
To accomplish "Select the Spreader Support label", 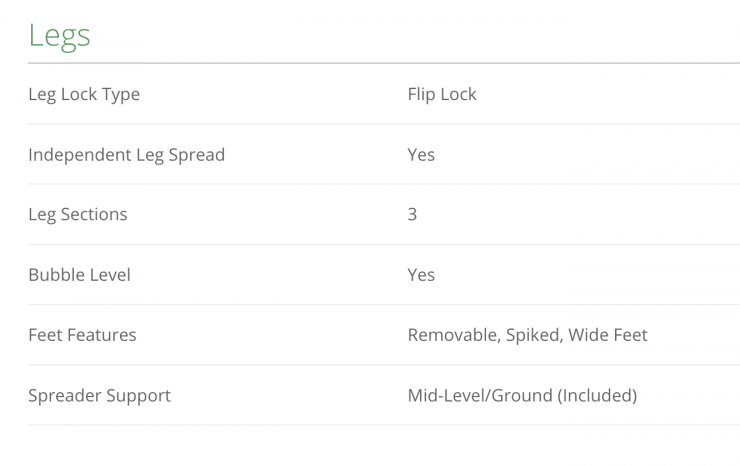I will [x=99, y=395].
